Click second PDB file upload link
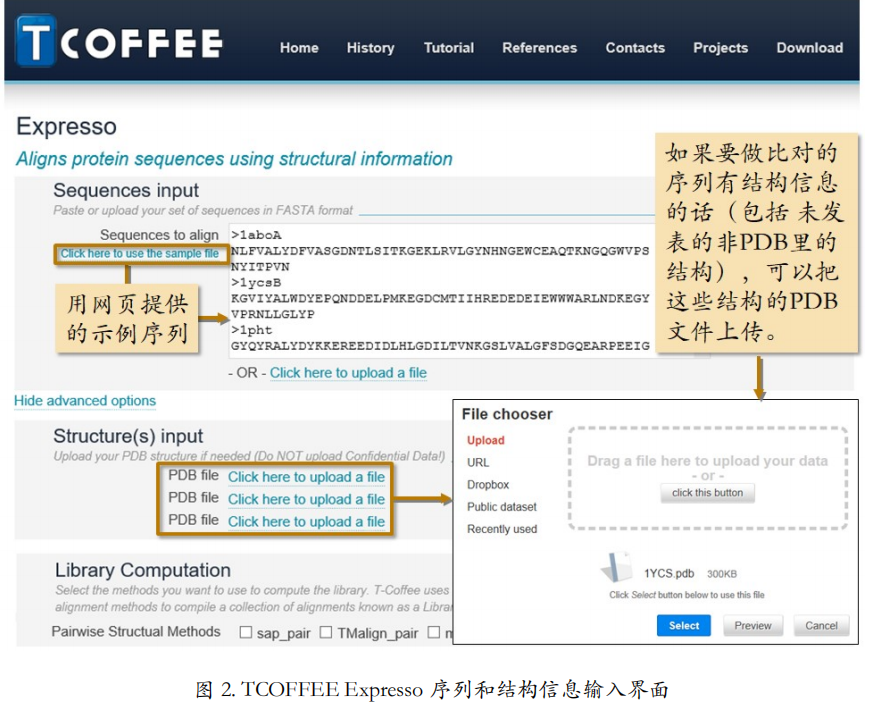 [x=306, y=499]
